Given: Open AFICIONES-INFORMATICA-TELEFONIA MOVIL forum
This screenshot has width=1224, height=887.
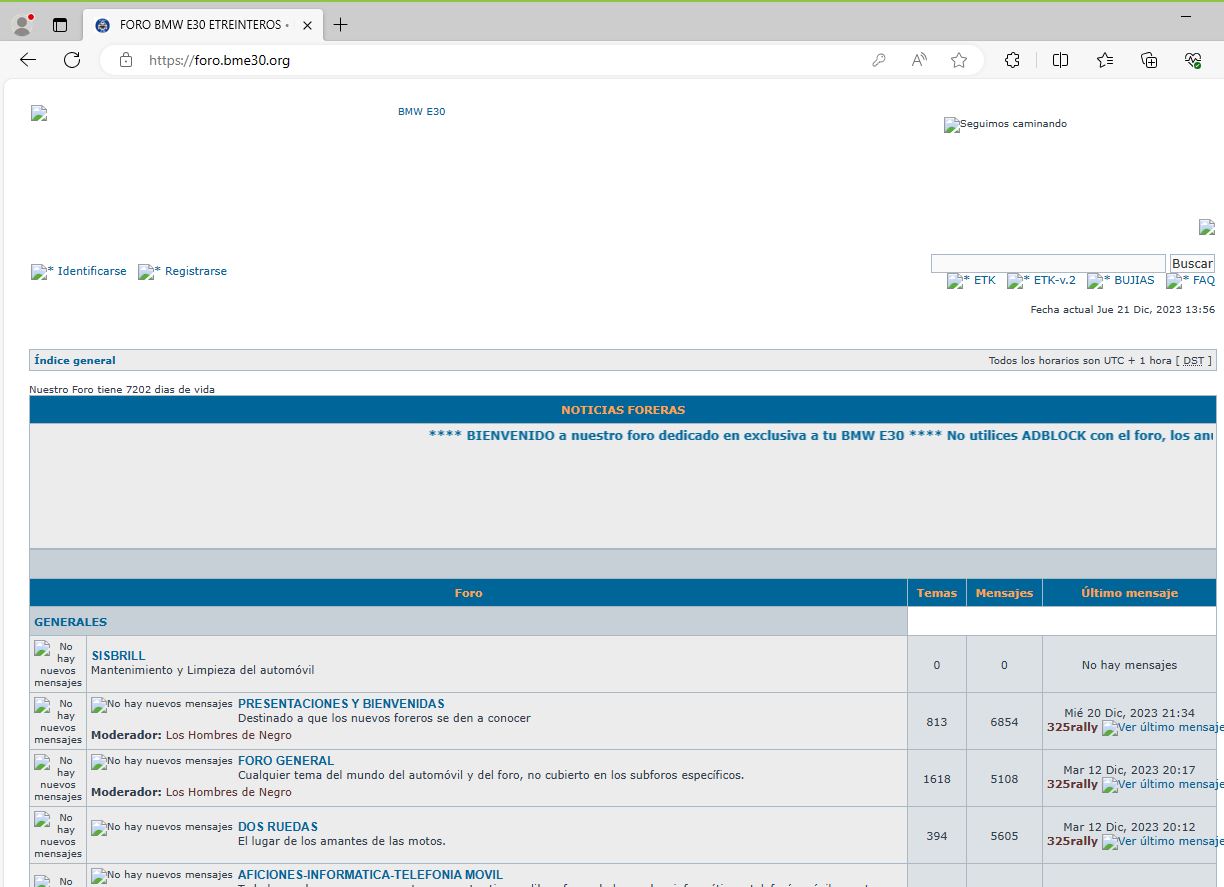Looking at the screenshot, I should point(370,875).
